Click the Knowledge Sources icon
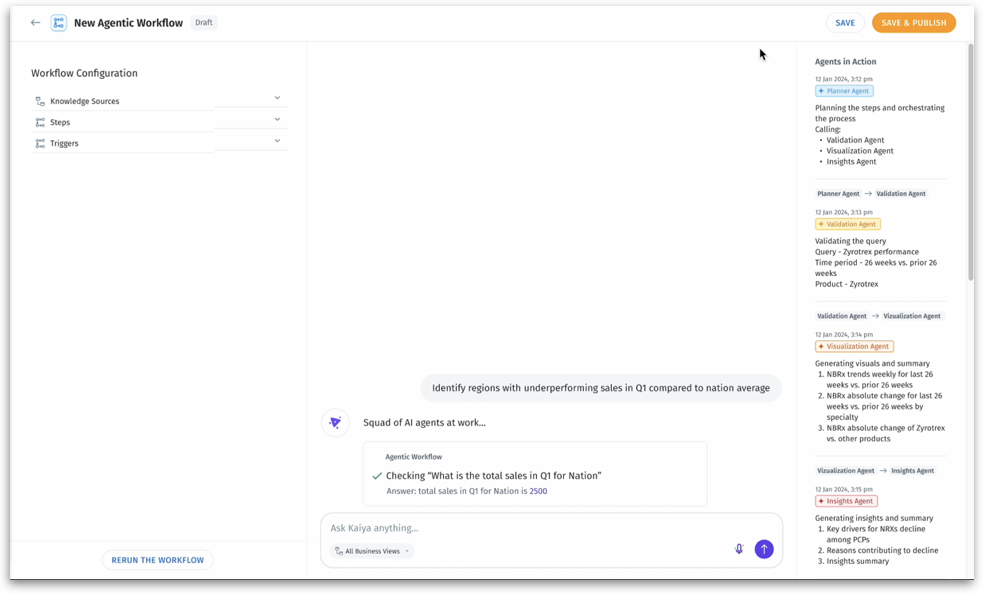The image size is (984, 594). [40, 101]
